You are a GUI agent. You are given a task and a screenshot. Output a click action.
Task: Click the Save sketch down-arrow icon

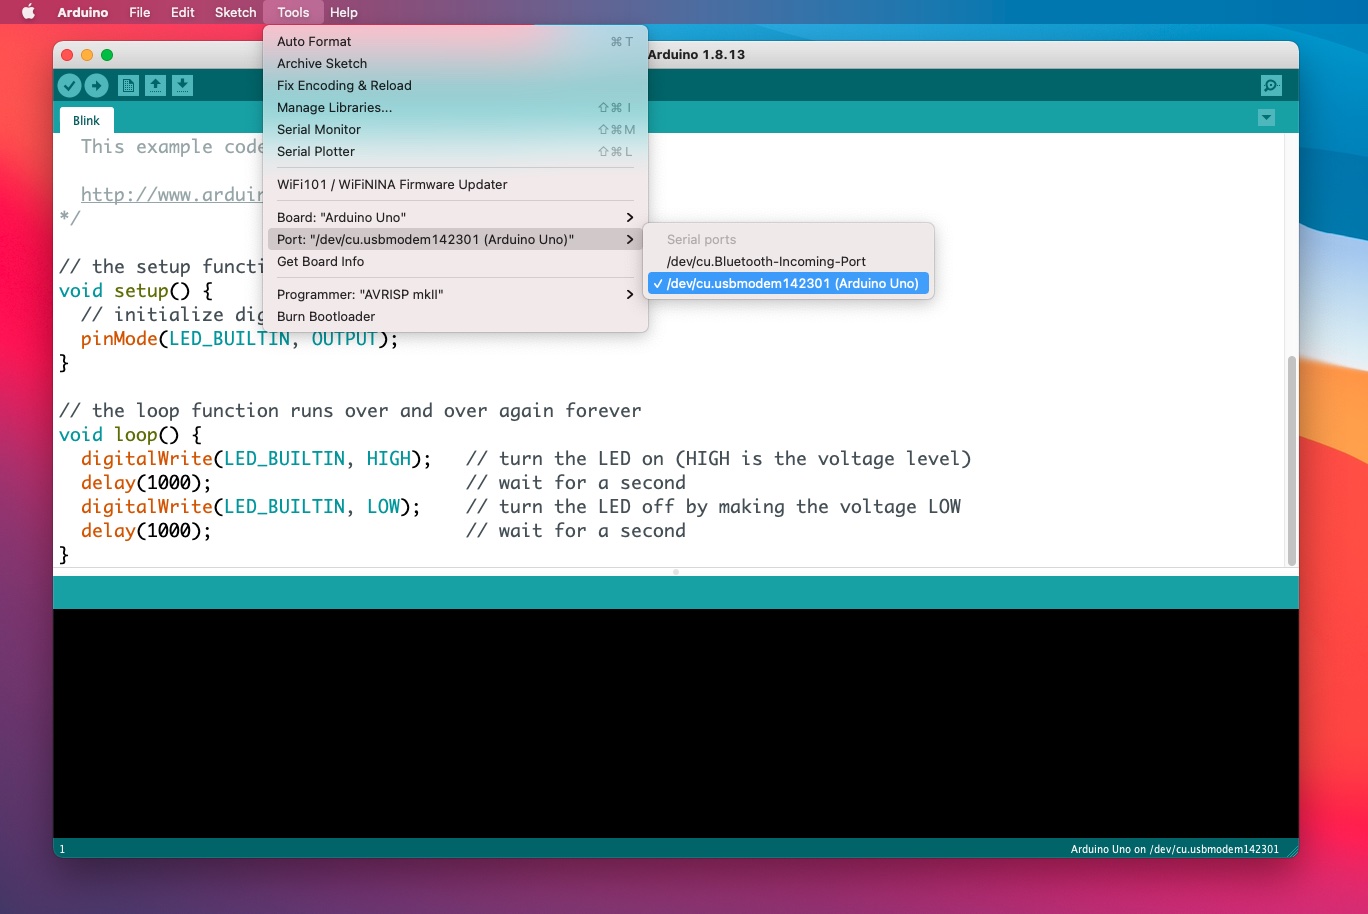coord(182,86)
